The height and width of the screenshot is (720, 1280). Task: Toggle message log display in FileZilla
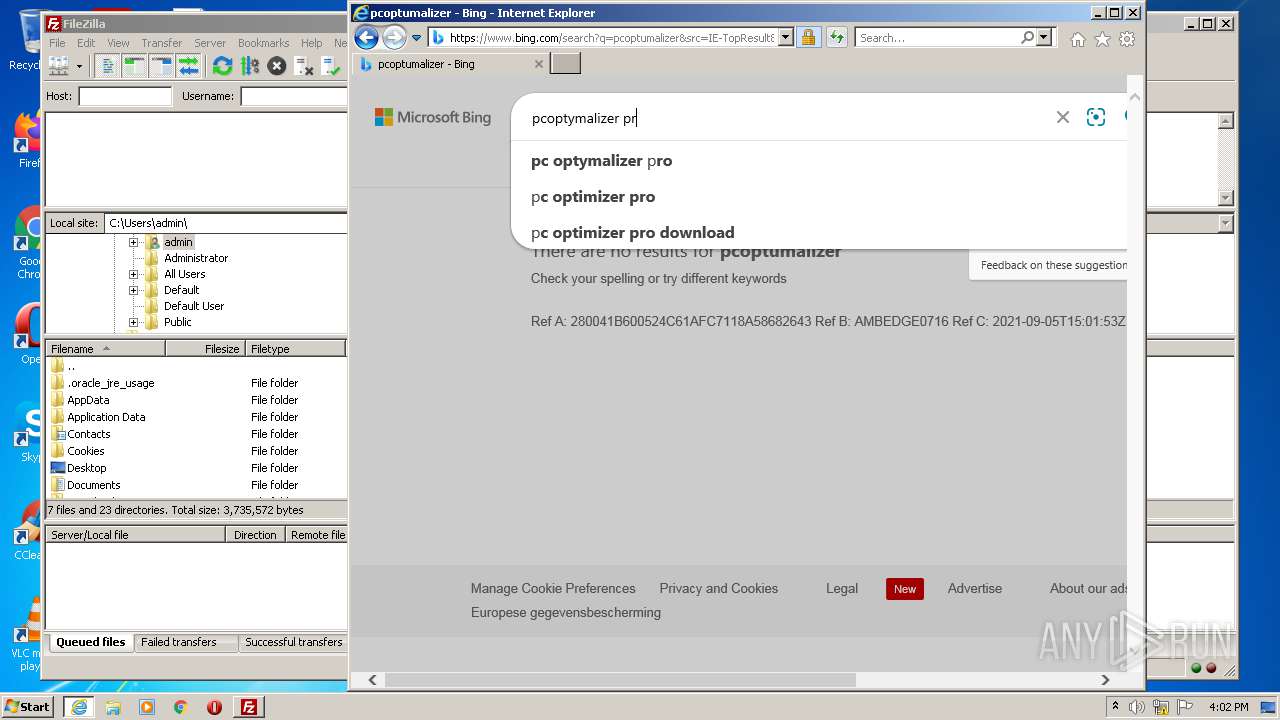pyautogui.click(x=108, y=66)
